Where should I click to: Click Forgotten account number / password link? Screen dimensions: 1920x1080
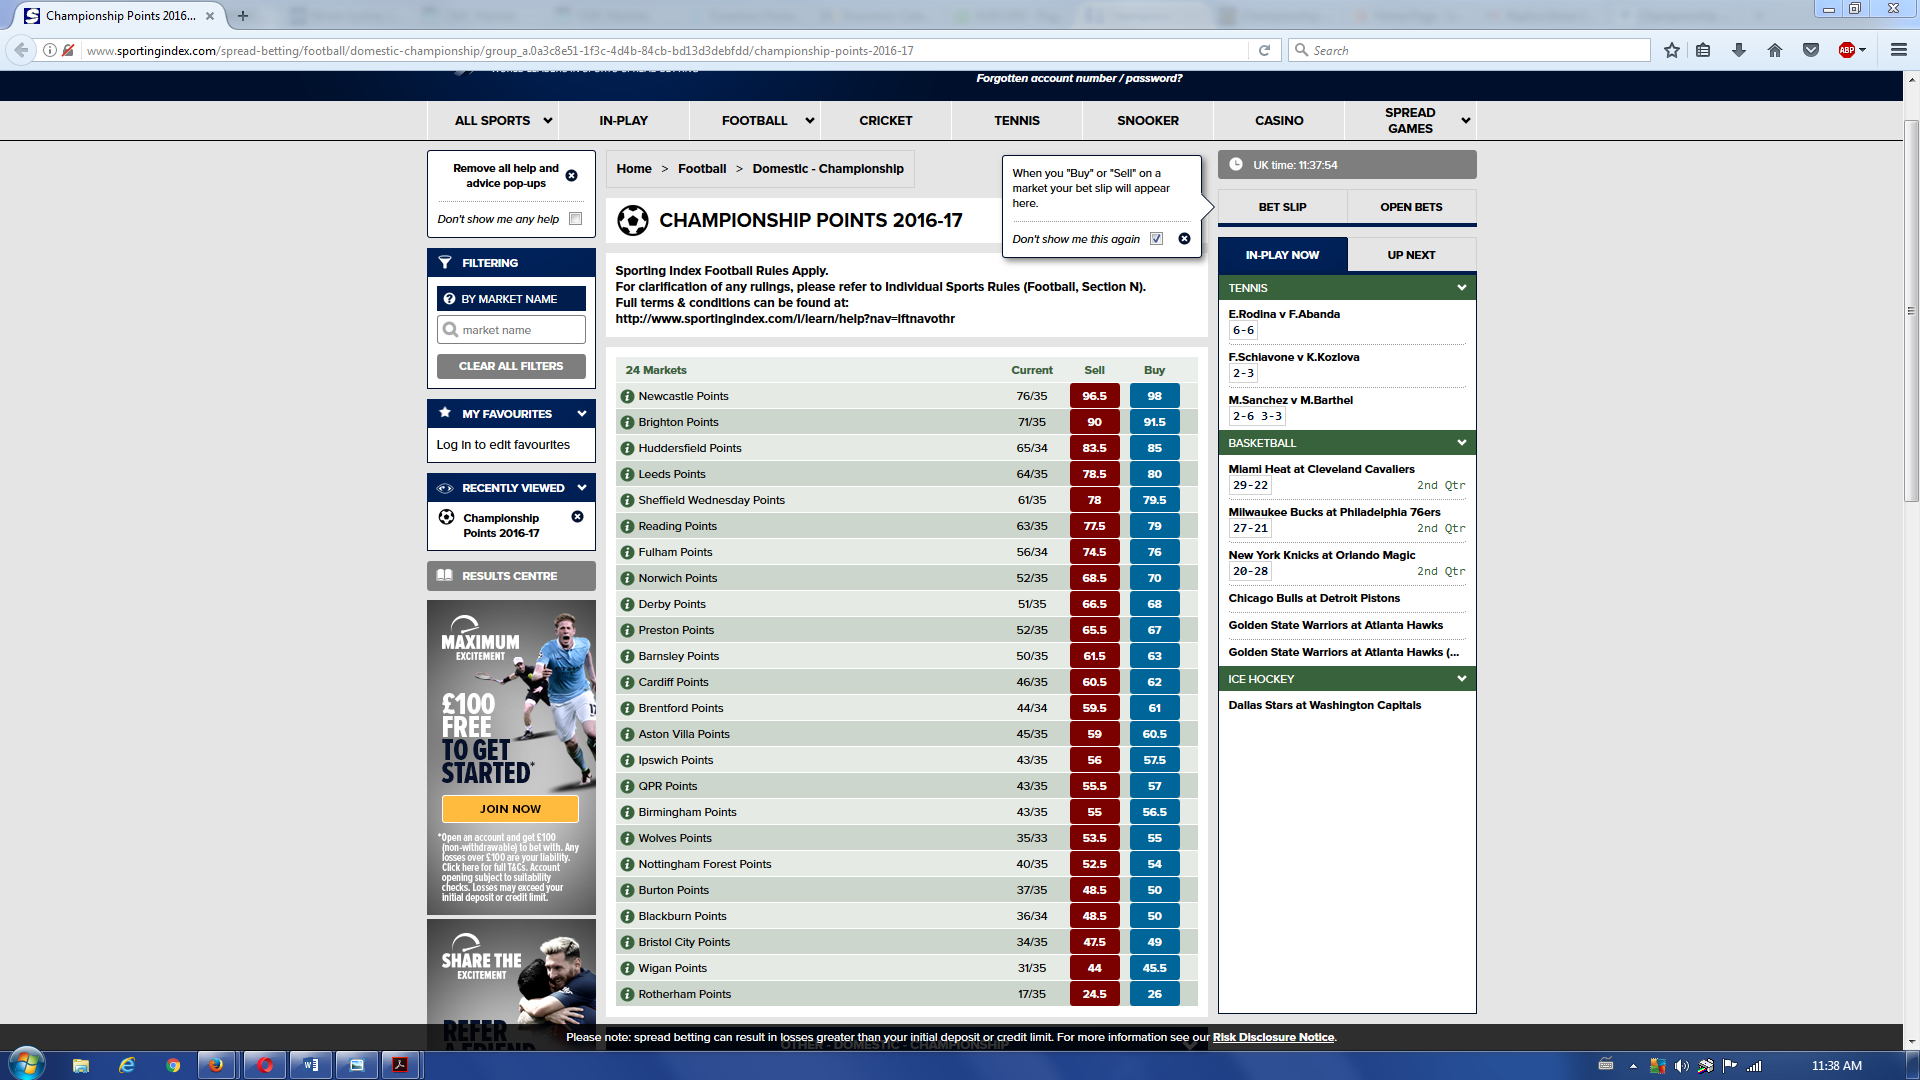pyautogui.click(x=1079, y=78)
